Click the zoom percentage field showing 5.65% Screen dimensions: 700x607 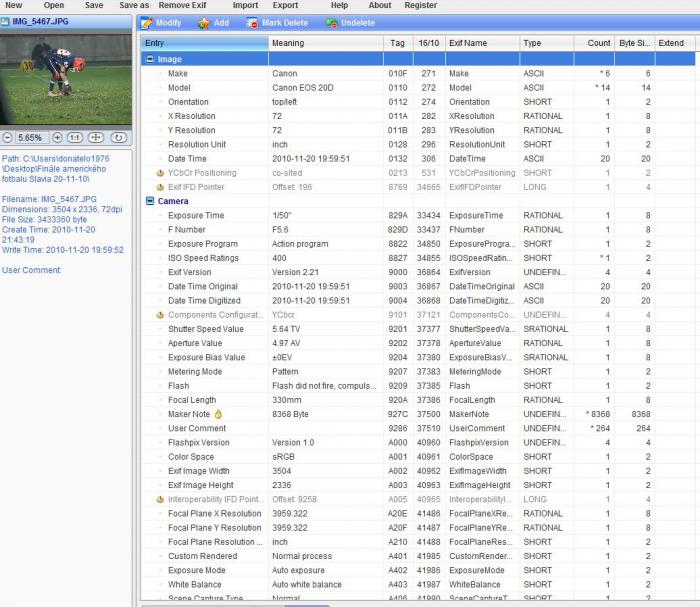click(x=32, y=138)
